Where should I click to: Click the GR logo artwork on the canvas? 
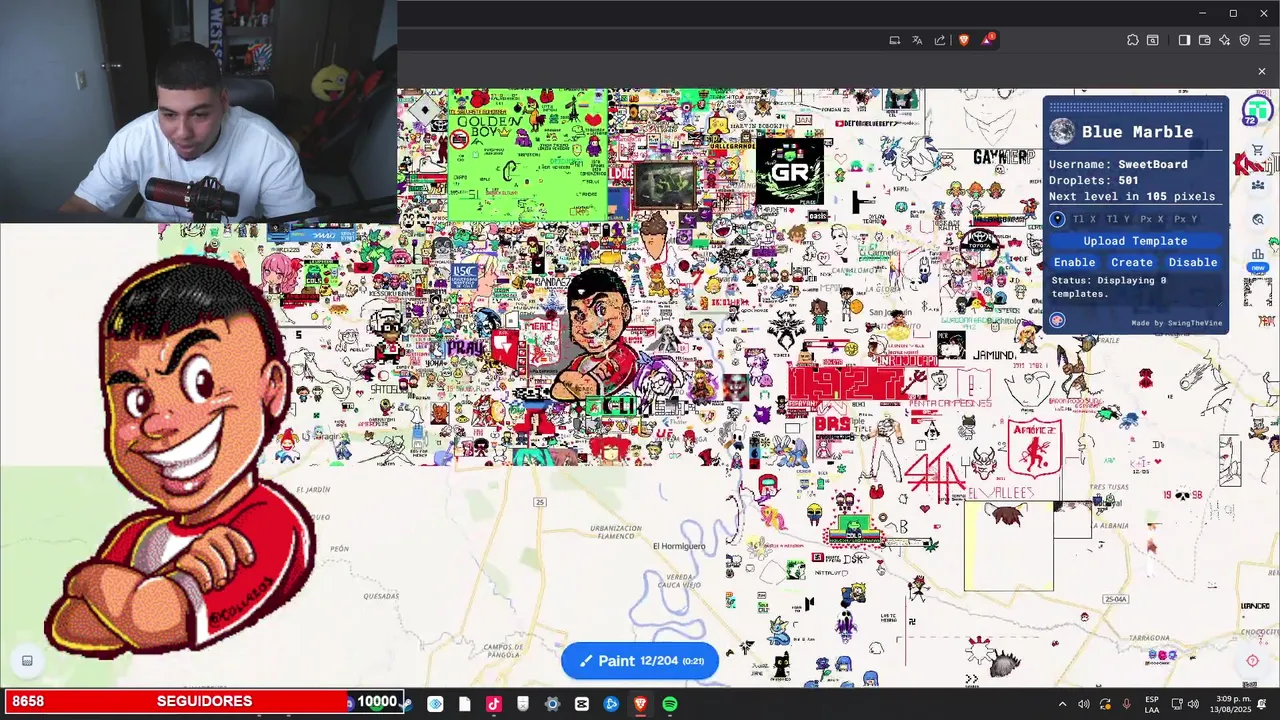(x=789, y=171)
